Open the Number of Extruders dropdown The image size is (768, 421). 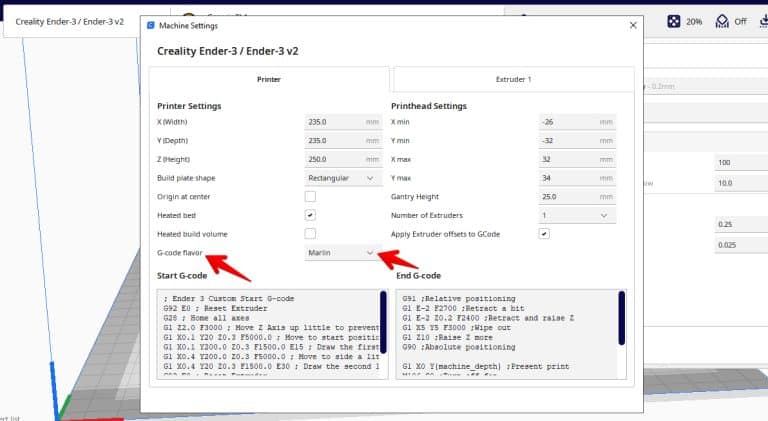(577, 215)
